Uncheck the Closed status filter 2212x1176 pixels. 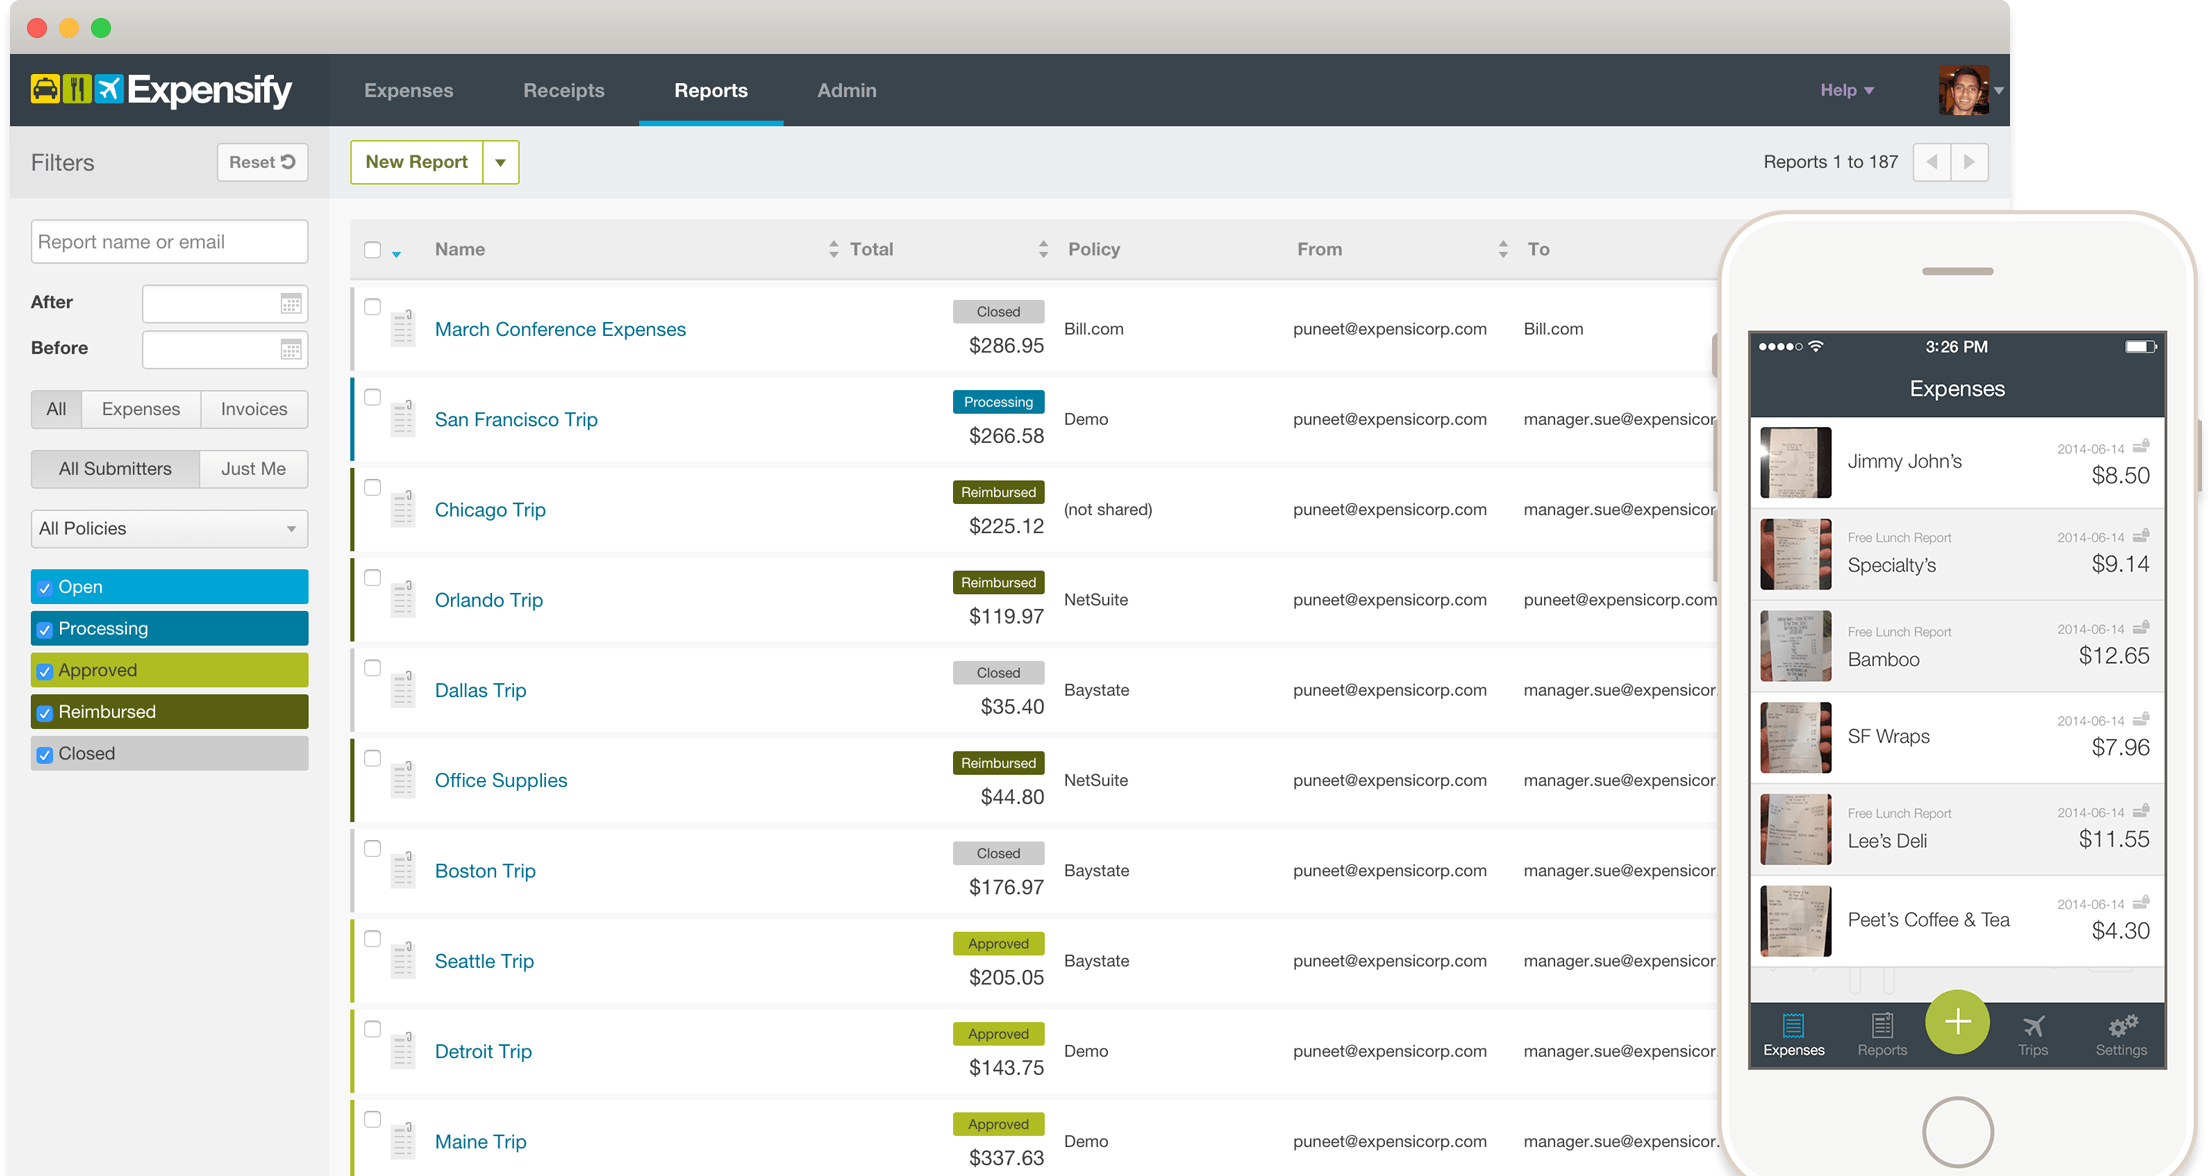pos(44,755)
